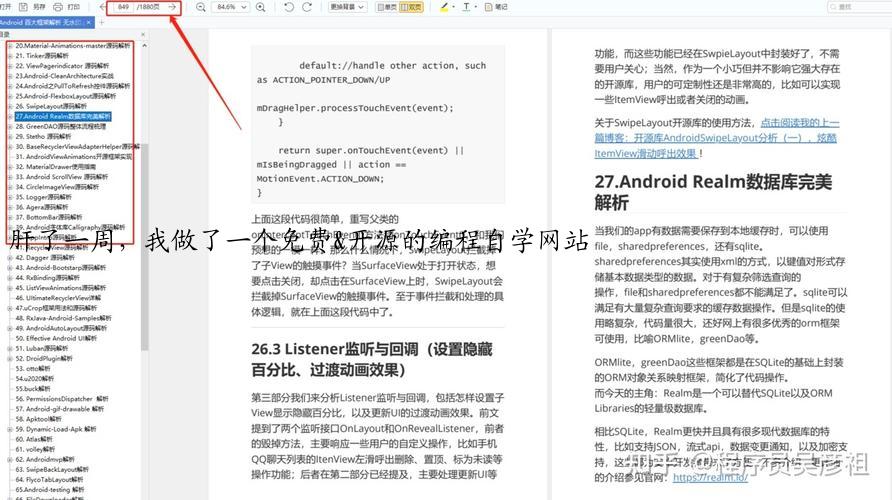Click the page number input field

pos(123,7)
